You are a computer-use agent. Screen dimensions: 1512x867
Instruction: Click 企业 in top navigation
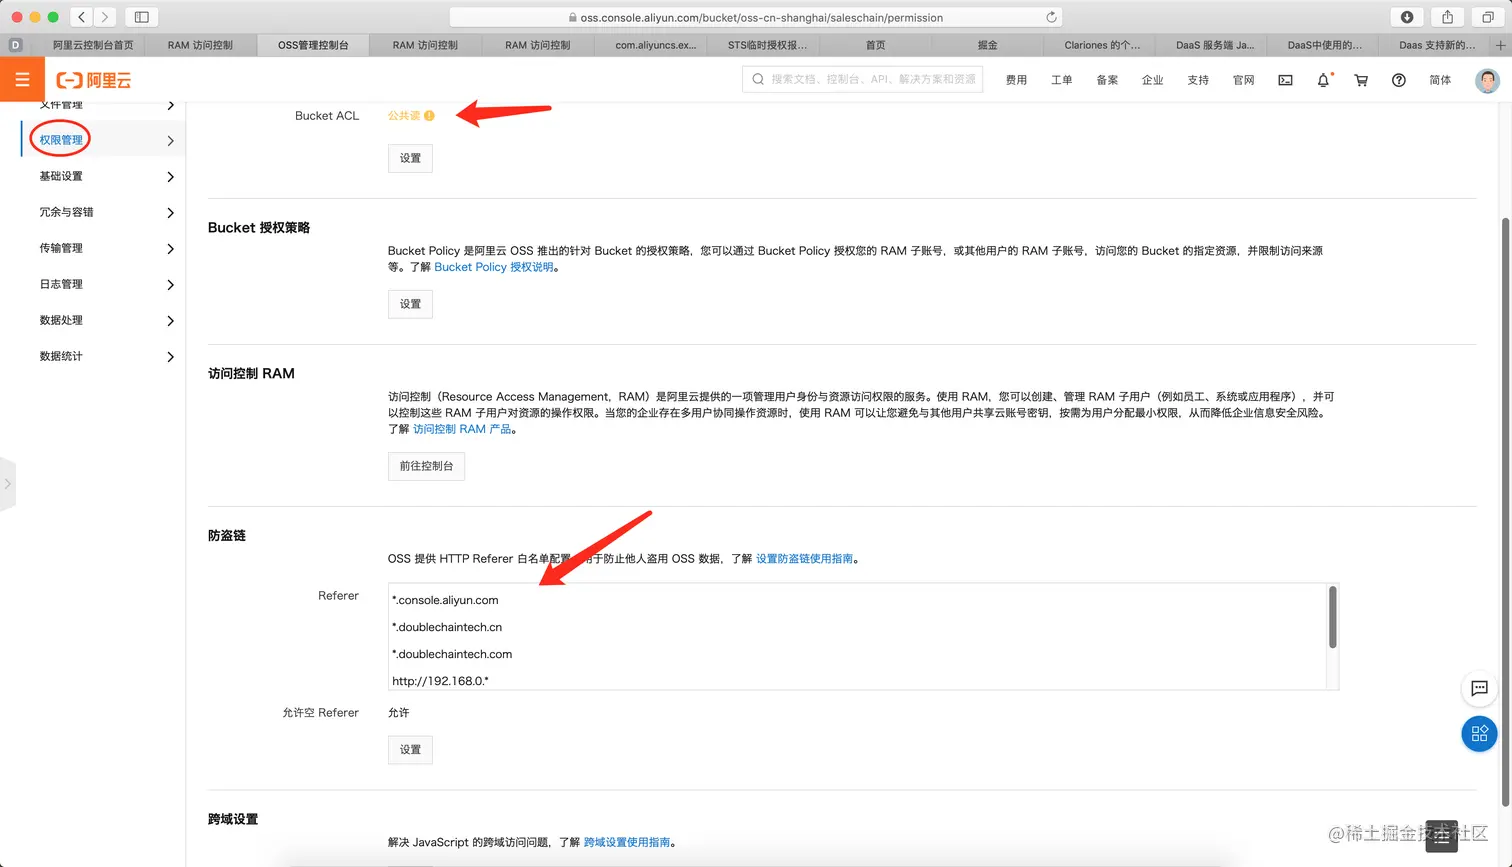click(x=1152, y=80)
